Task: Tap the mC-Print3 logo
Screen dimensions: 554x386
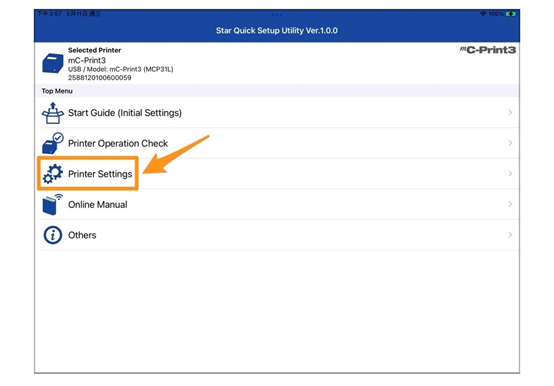Action: pyautogui.click(x=488, y=50)
